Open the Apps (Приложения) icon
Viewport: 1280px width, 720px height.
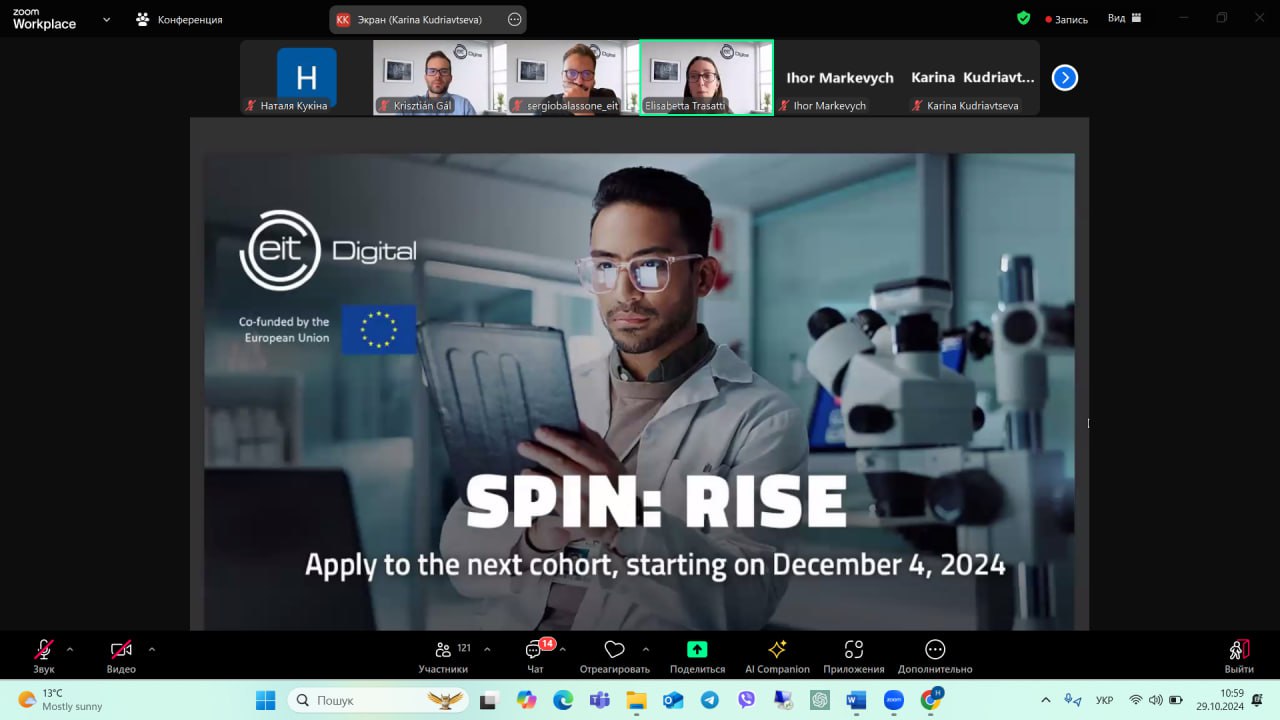pos(853,650)
